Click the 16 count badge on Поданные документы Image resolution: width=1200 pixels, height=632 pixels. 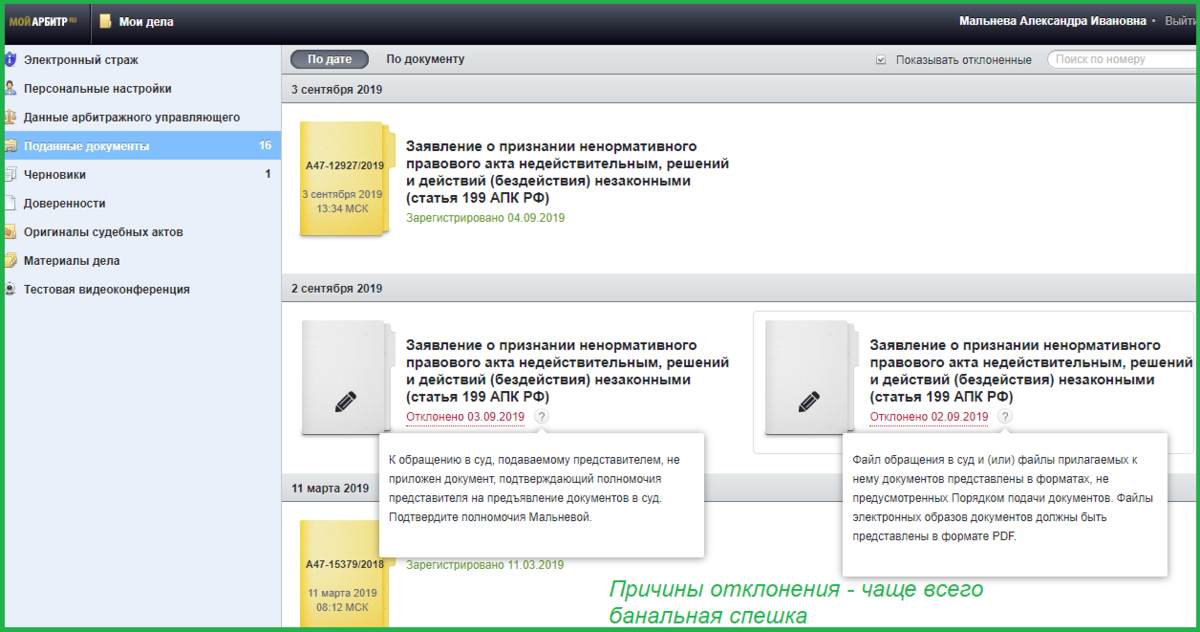click(265, 146)
